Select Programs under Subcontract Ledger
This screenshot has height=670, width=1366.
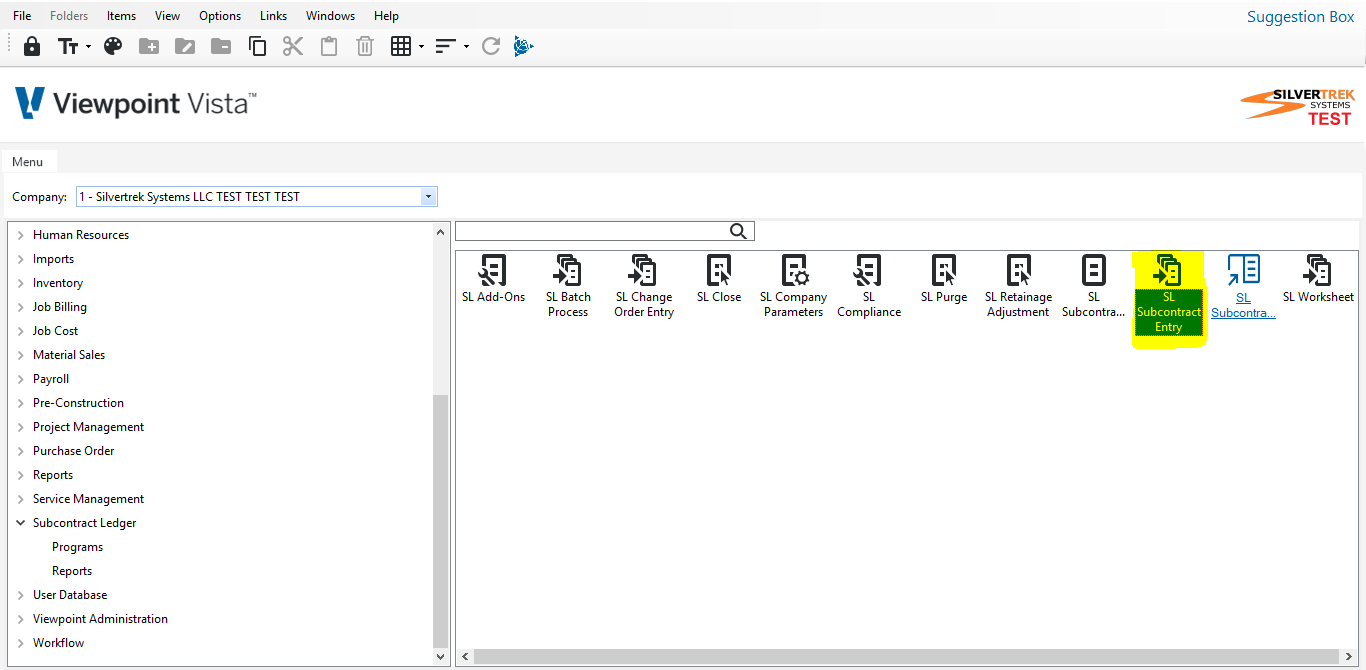point(77,547)
